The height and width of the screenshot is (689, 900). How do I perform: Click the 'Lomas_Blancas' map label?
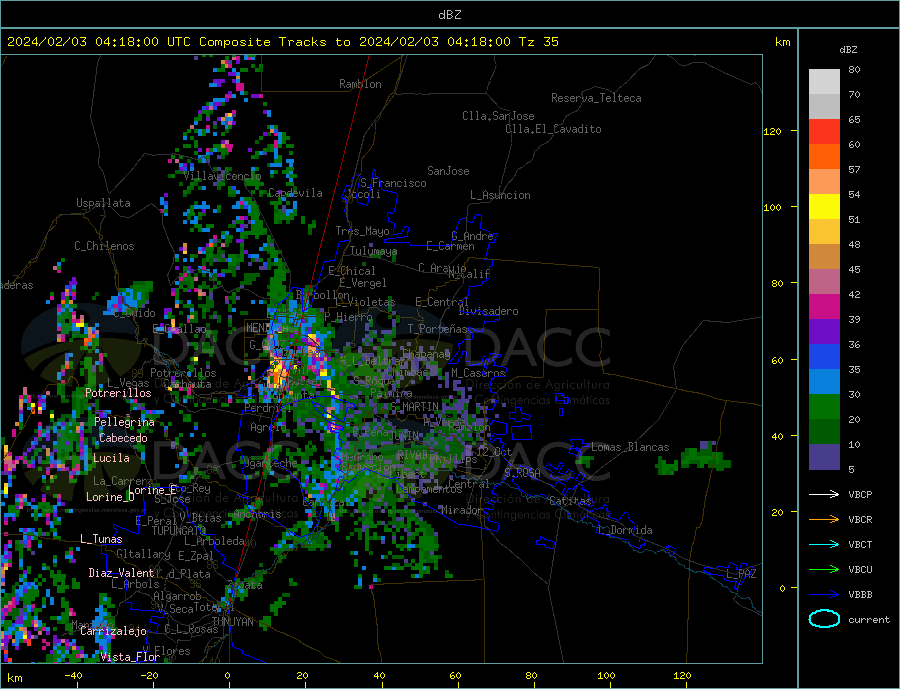[630, 447]
